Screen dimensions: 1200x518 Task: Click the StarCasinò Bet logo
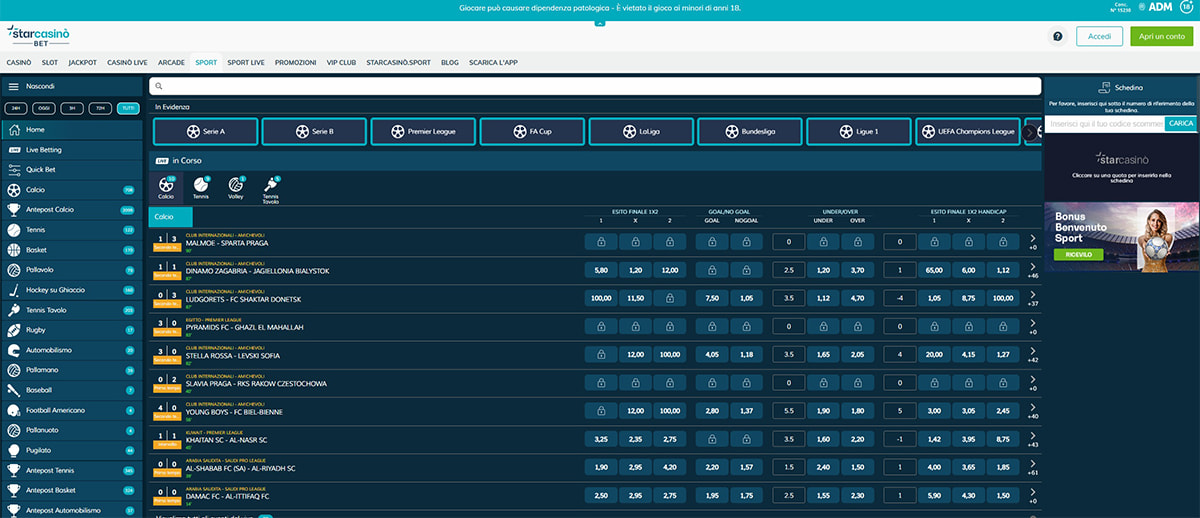pos(38,36)
